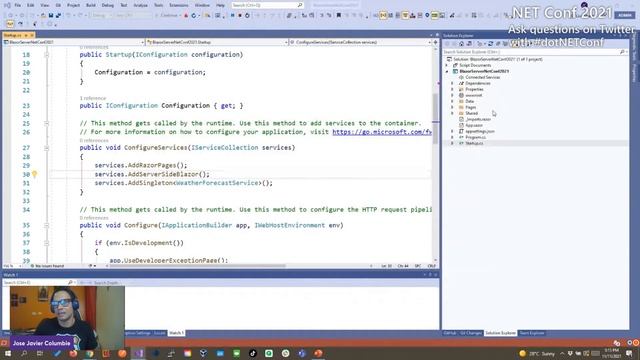Click the Save All icon in toolbar
This screenshot has height=360, width=640.
click(x=58, y=15)
